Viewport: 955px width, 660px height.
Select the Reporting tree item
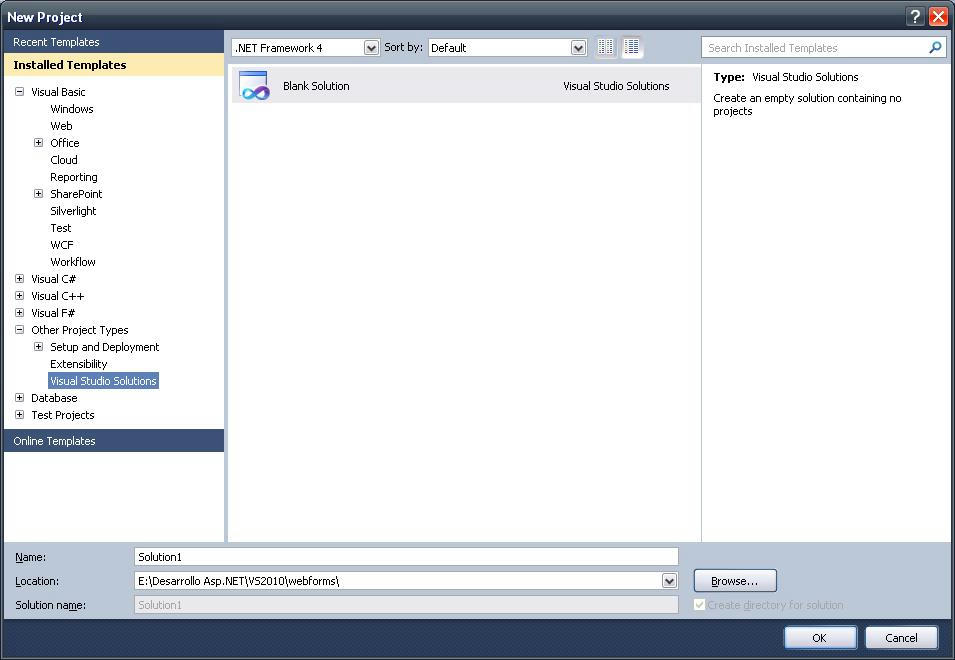point(74,177)
